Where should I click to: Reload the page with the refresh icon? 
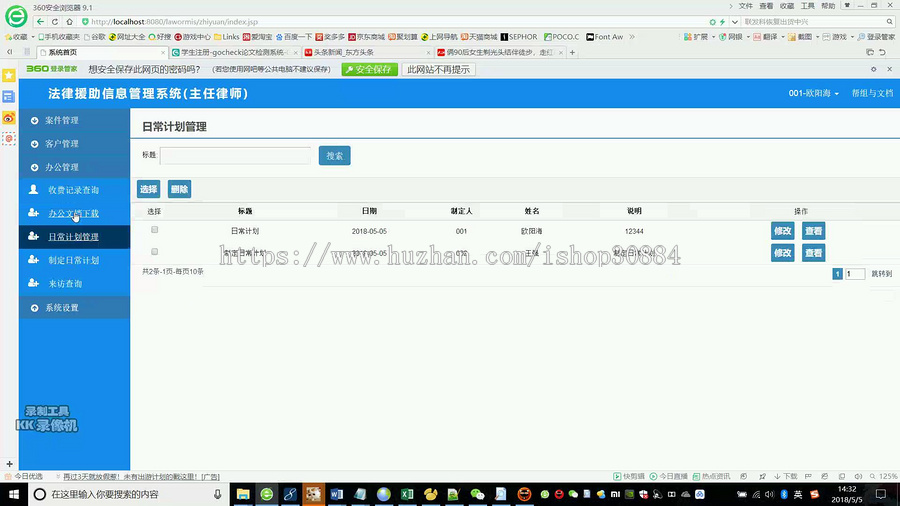(x=55, y=22)
